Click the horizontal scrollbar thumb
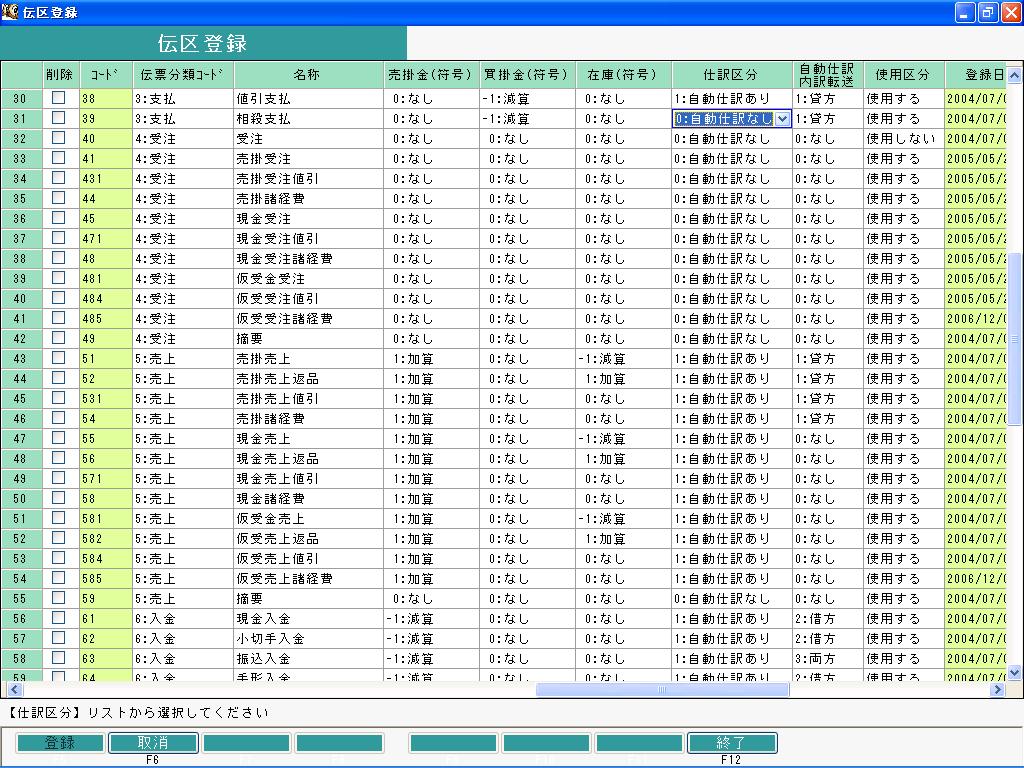The height and width of the screenshot is (768, 1024). tap(662, 689)
